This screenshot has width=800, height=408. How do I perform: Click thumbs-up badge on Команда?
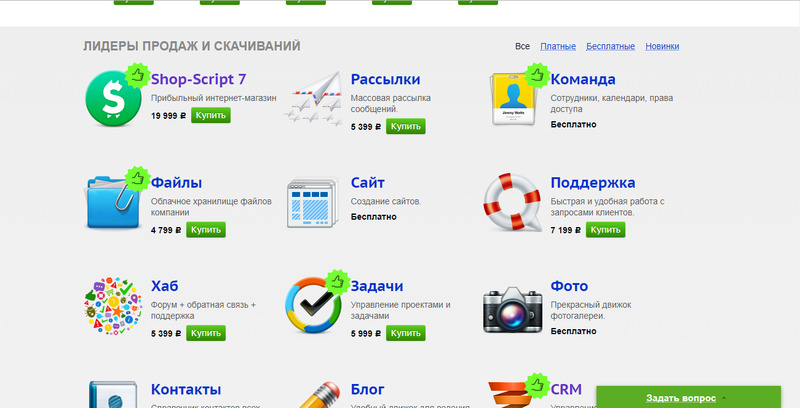pos(537,75)
